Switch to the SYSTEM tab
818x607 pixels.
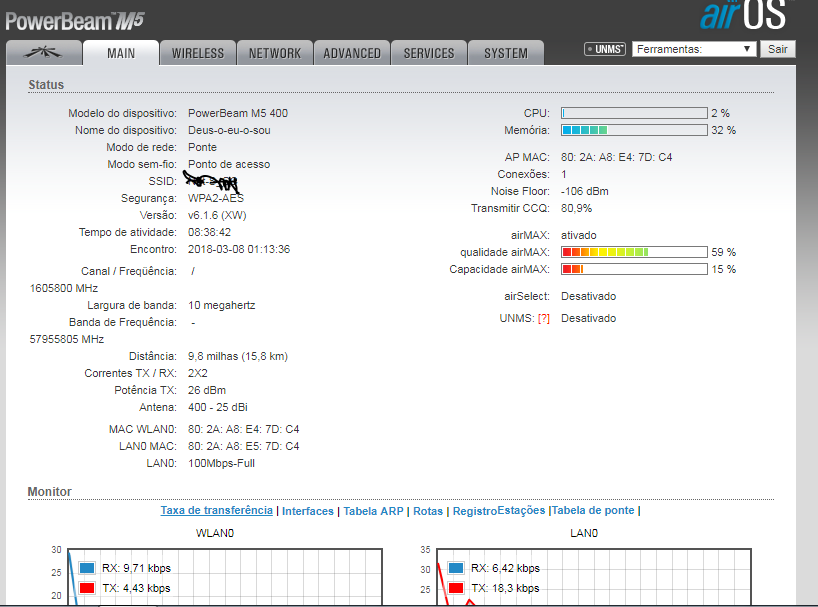pyautogui.click(x=506, y=53)
